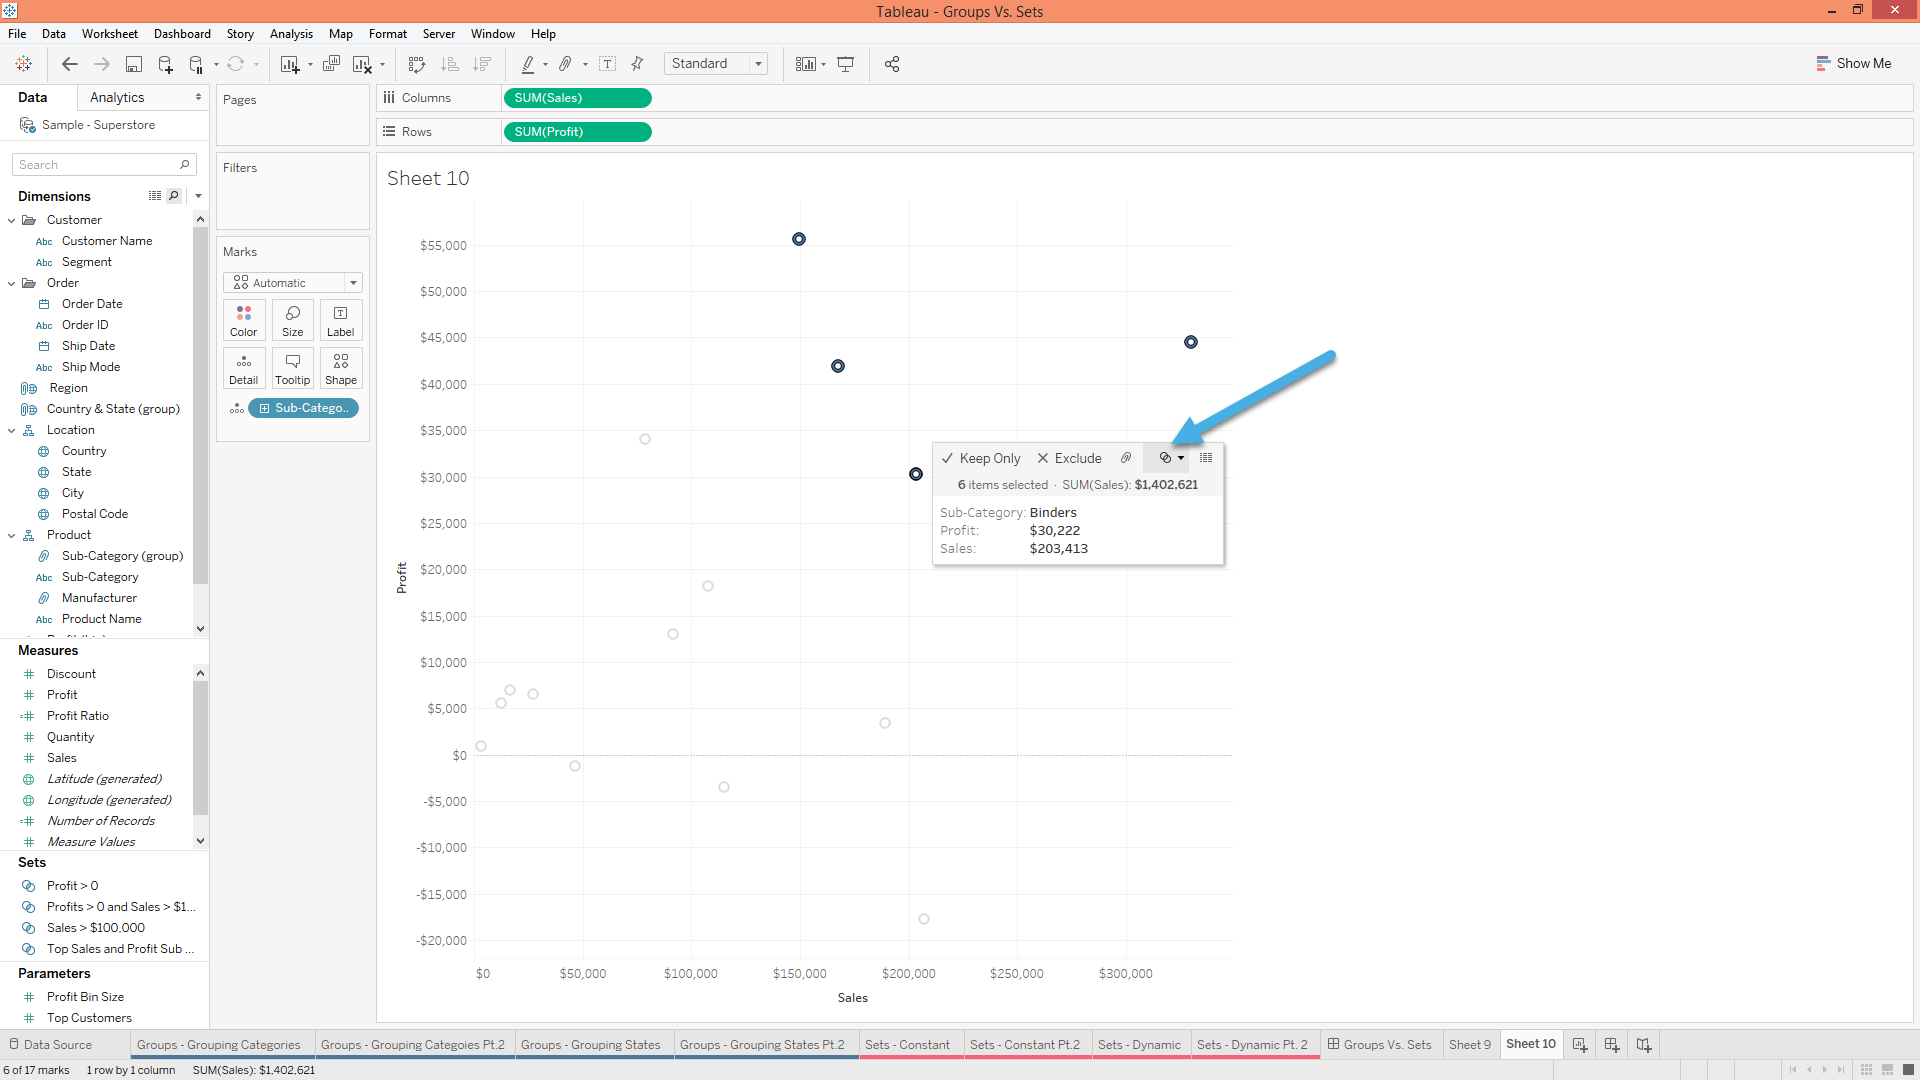Open the Analysis menu
Screen dimensions: 1920x1080
click(291, 34)
